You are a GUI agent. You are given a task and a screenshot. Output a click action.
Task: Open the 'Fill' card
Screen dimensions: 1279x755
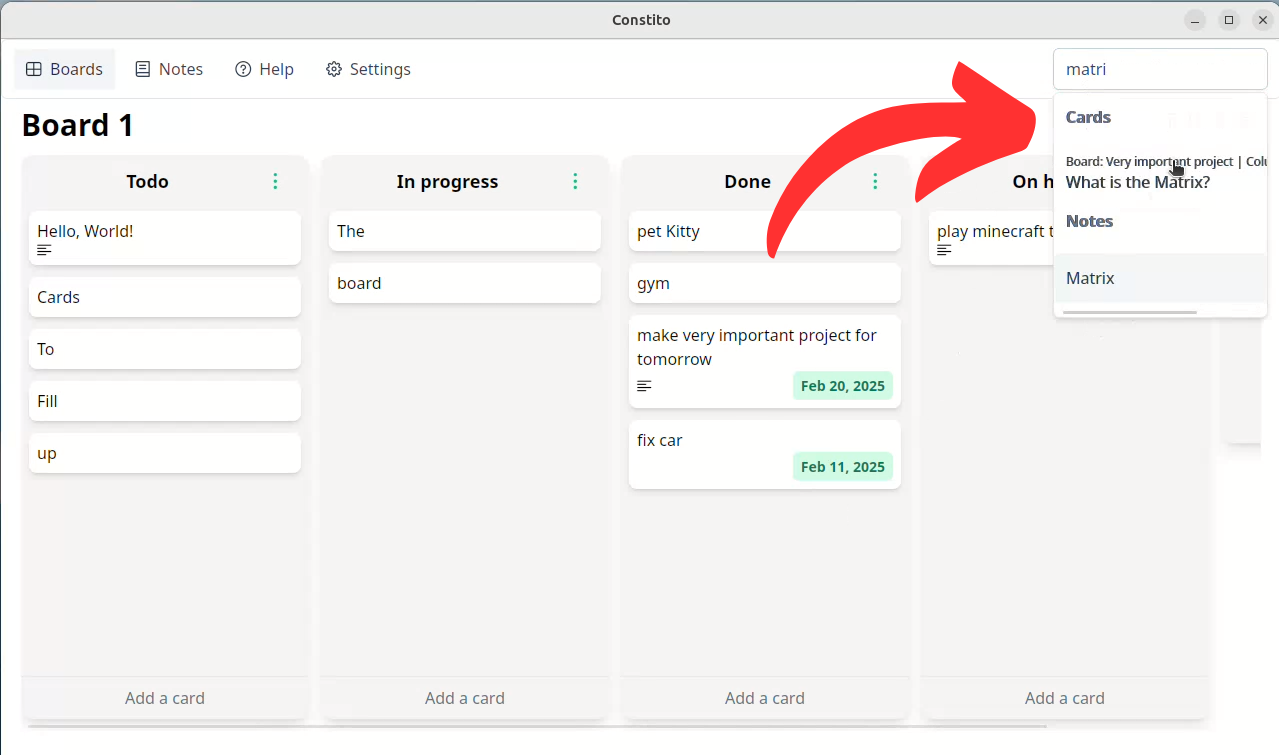pyautogui.click(x=165, y=401)
